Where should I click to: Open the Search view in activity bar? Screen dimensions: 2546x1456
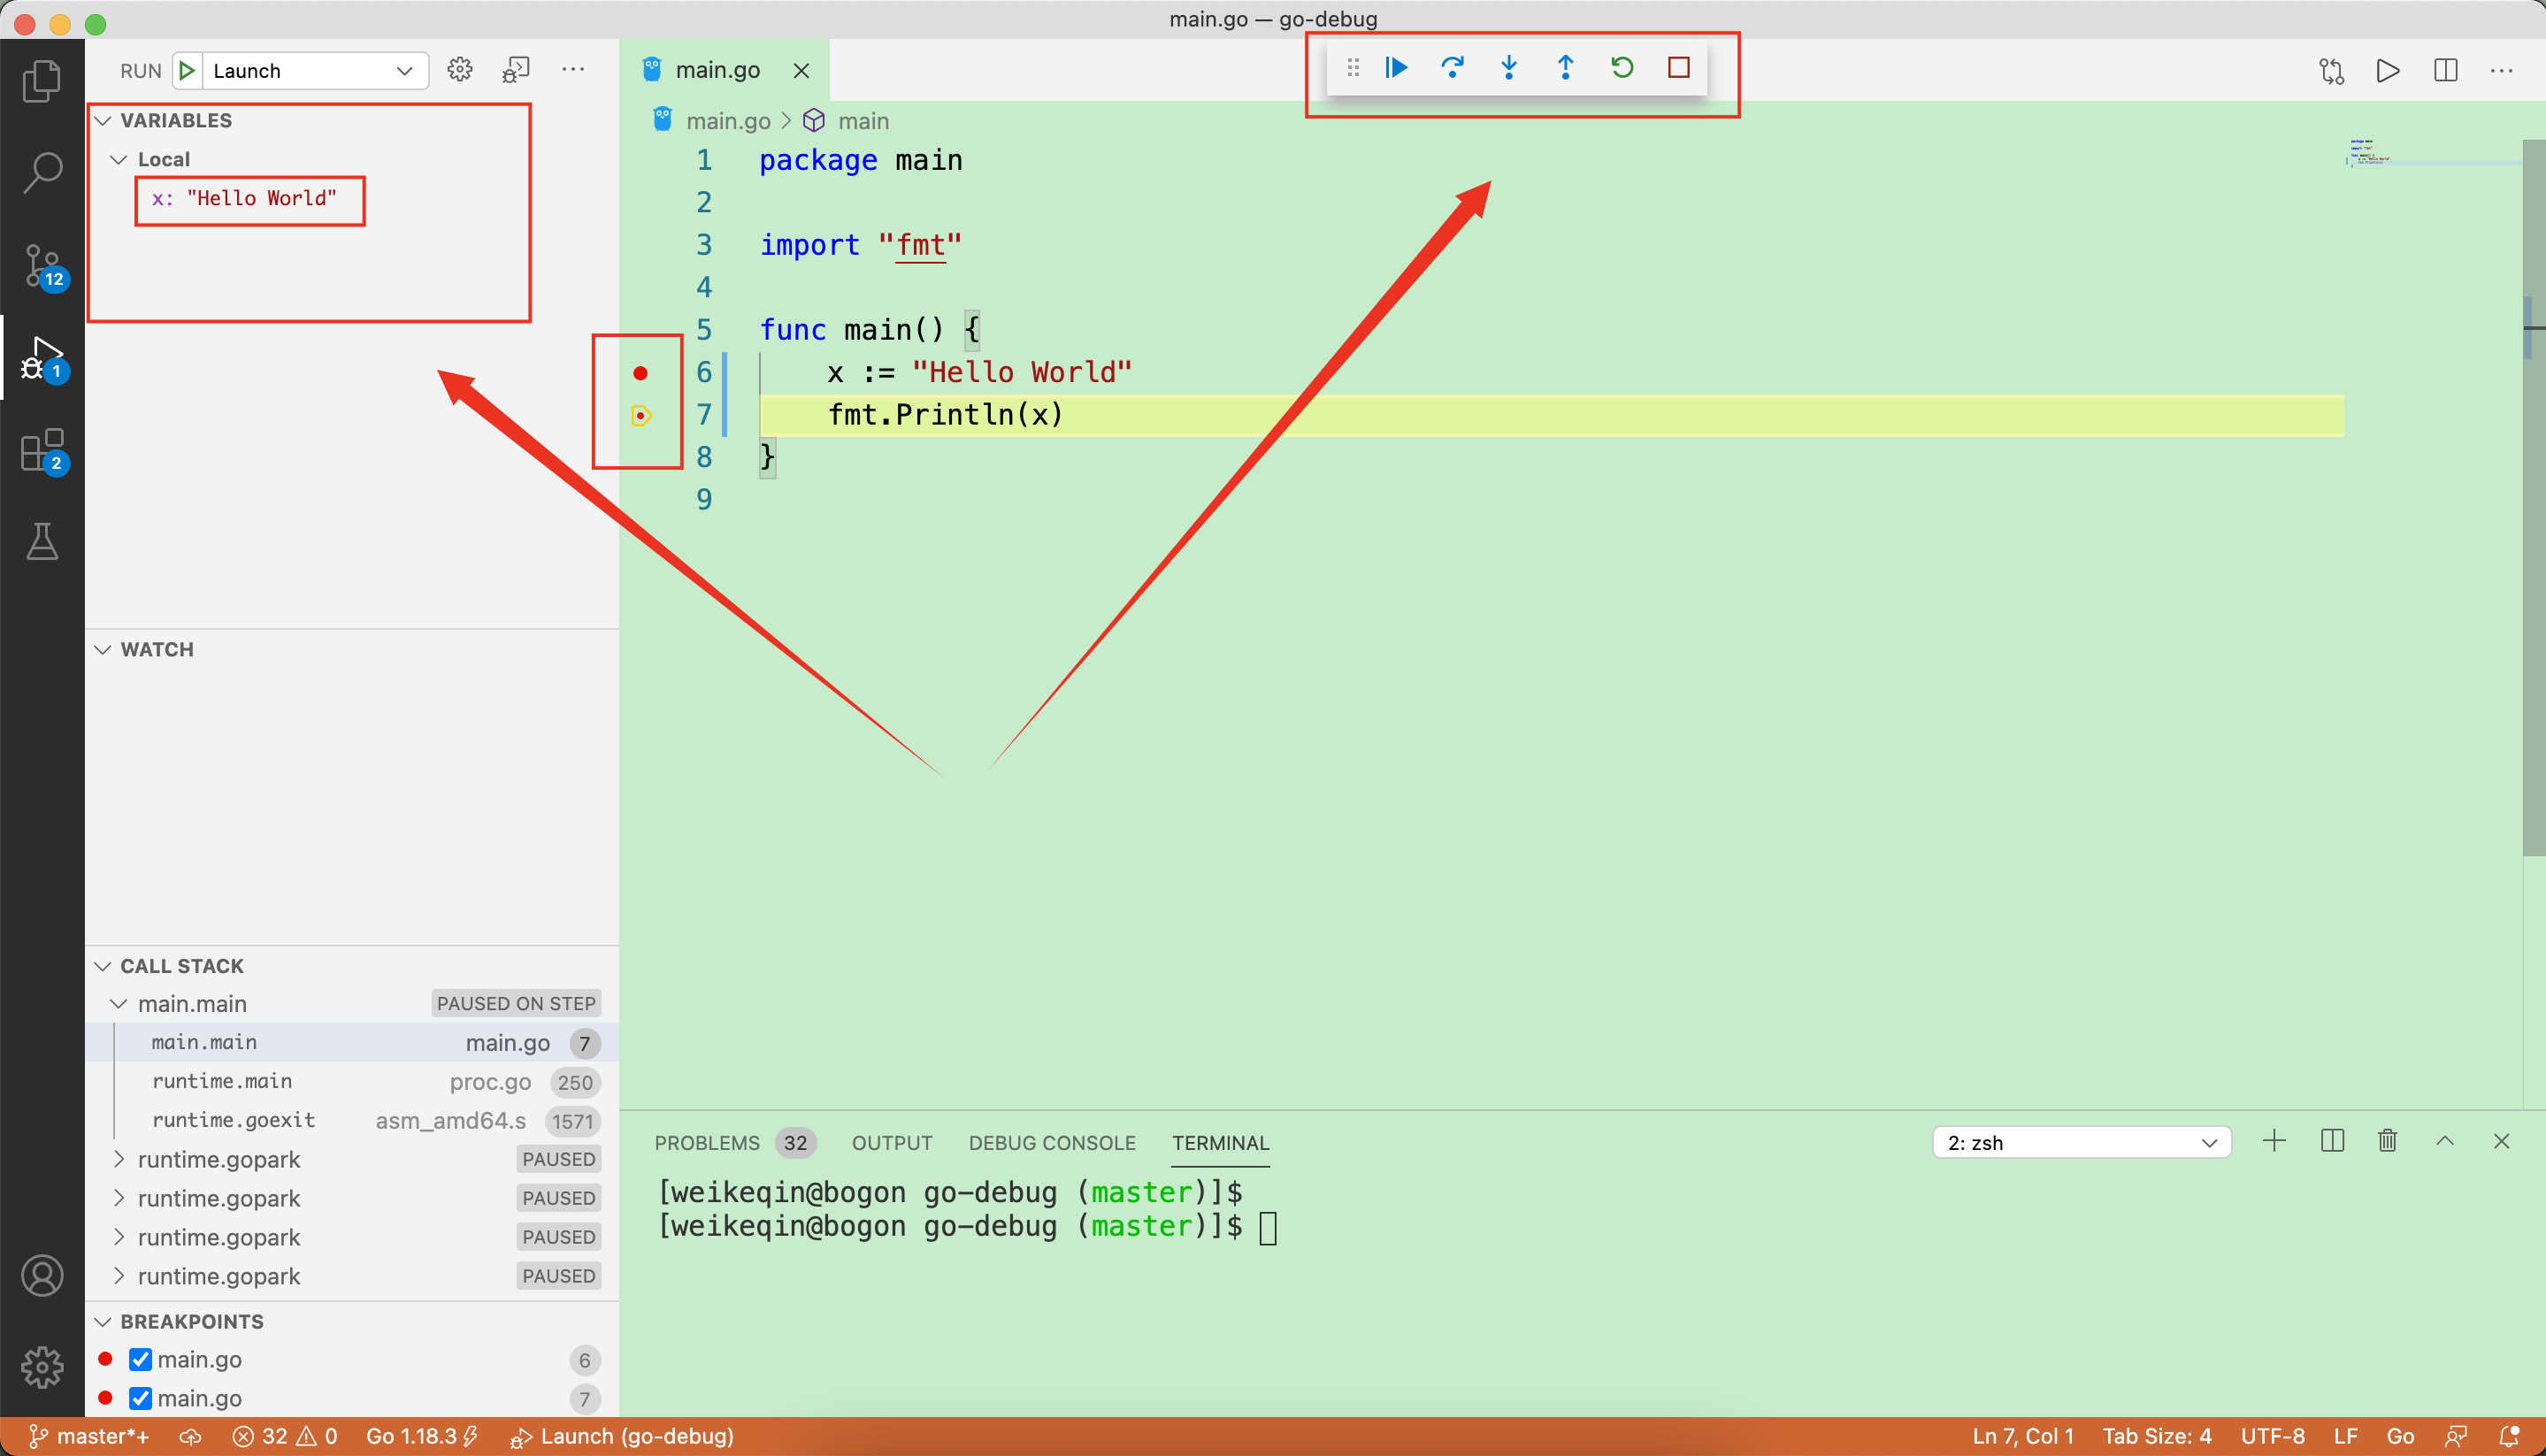[42, 172]
